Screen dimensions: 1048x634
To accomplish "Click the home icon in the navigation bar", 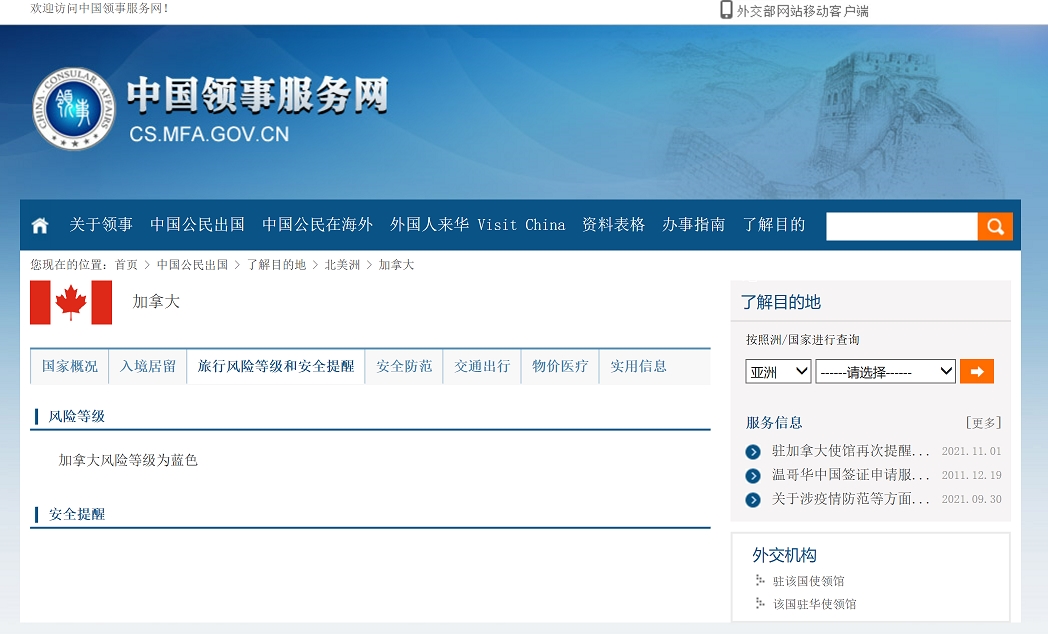I will tap(39, 225).
